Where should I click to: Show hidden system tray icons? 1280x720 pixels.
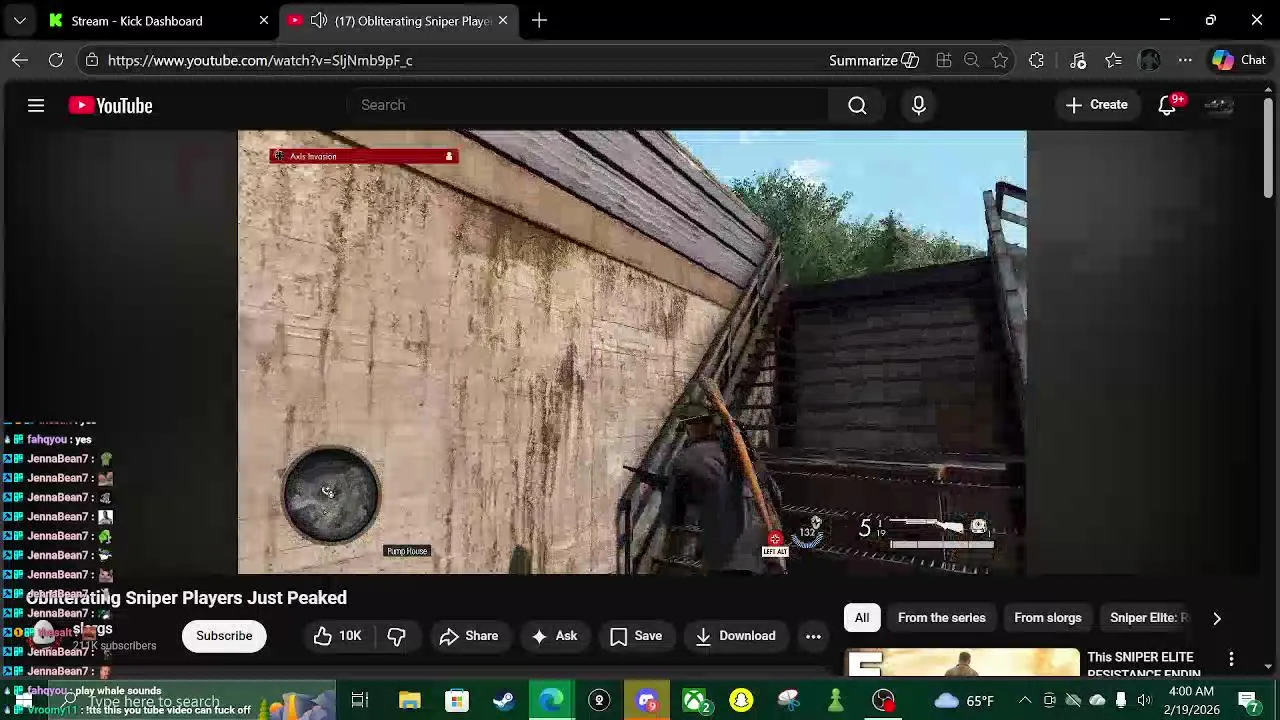(x=1025, y=701)
